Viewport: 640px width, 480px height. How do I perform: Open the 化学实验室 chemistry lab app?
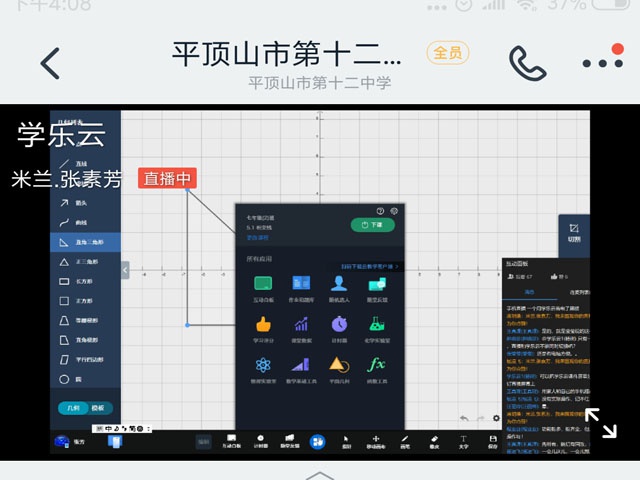(376, 325)
